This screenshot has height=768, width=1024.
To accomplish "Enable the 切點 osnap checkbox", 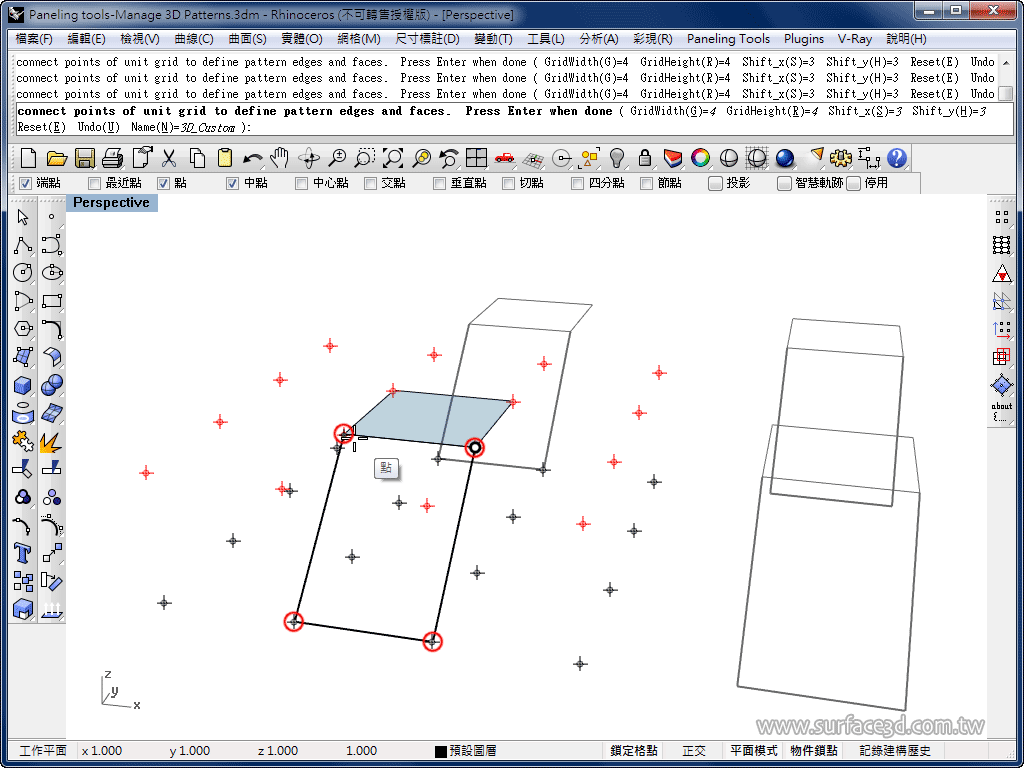I will coord(509,184).
